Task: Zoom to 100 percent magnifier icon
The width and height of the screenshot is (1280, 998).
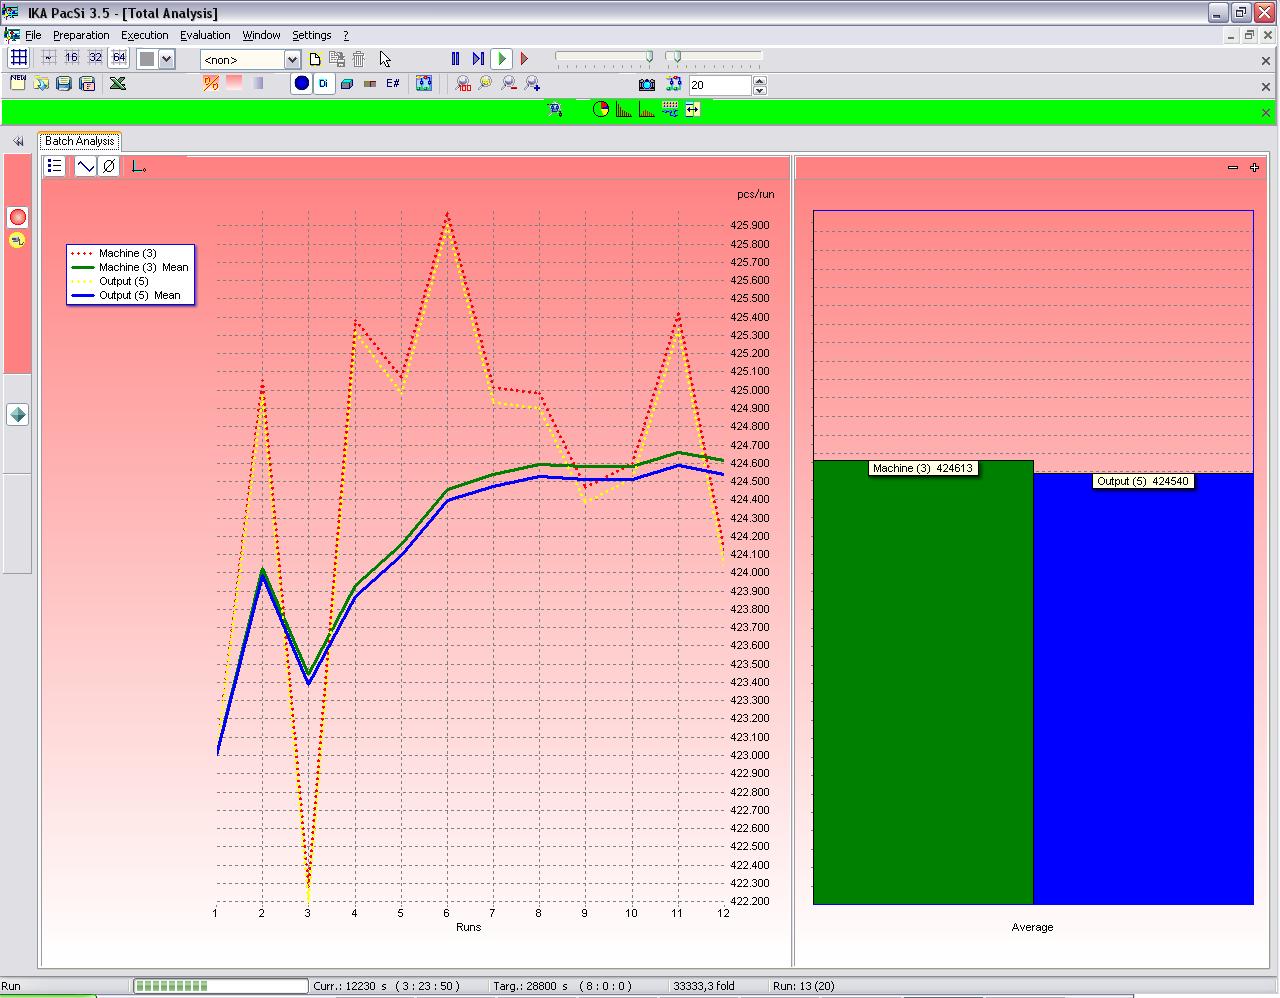Action: [x=463, y=84]
